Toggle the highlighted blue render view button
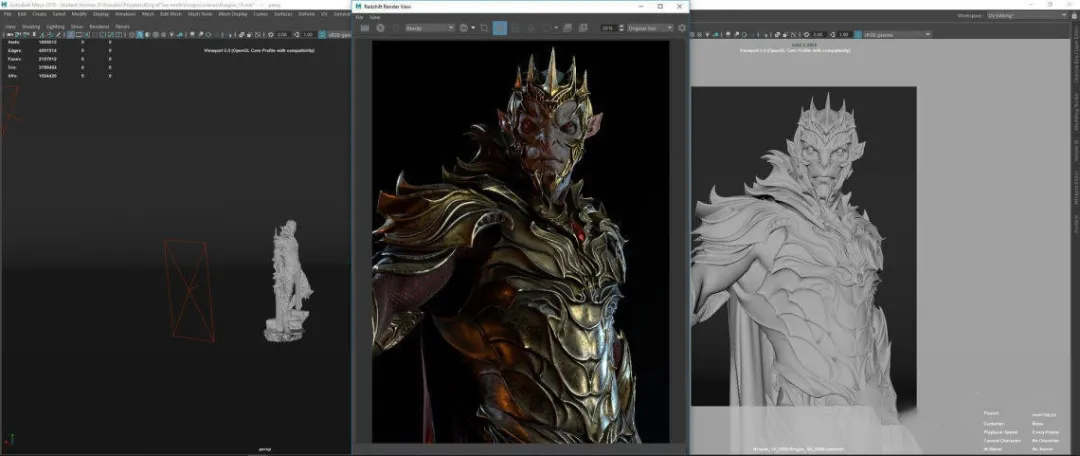Viewport: 1080px width, 456px height. [x=501, y=28]
